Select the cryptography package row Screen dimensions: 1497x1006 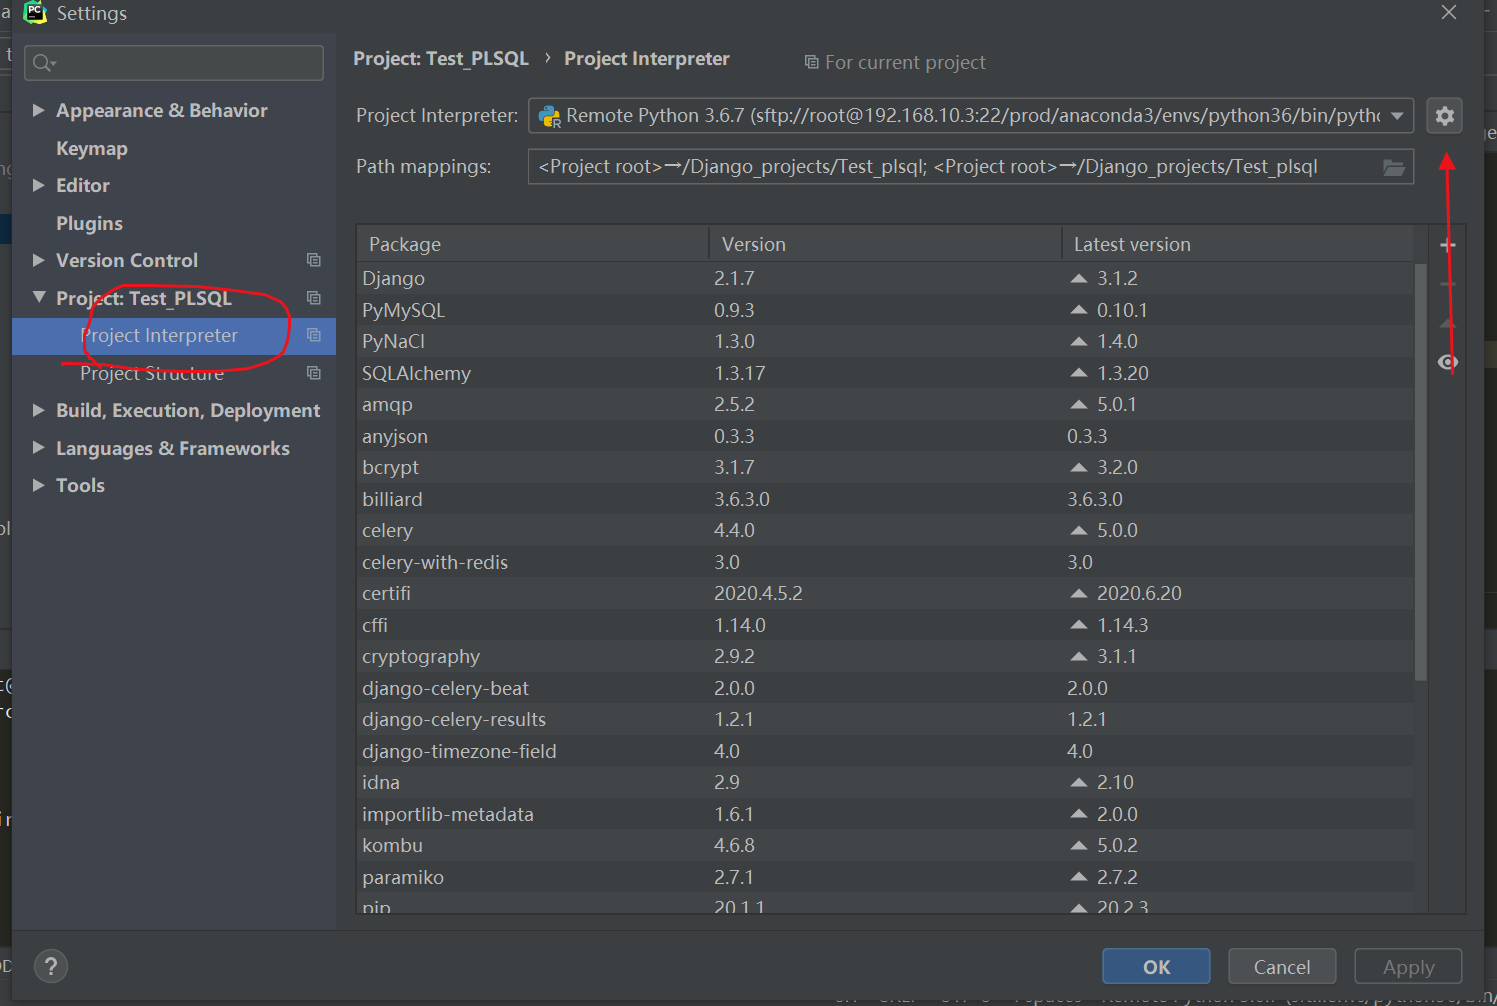tap(885, 656)
